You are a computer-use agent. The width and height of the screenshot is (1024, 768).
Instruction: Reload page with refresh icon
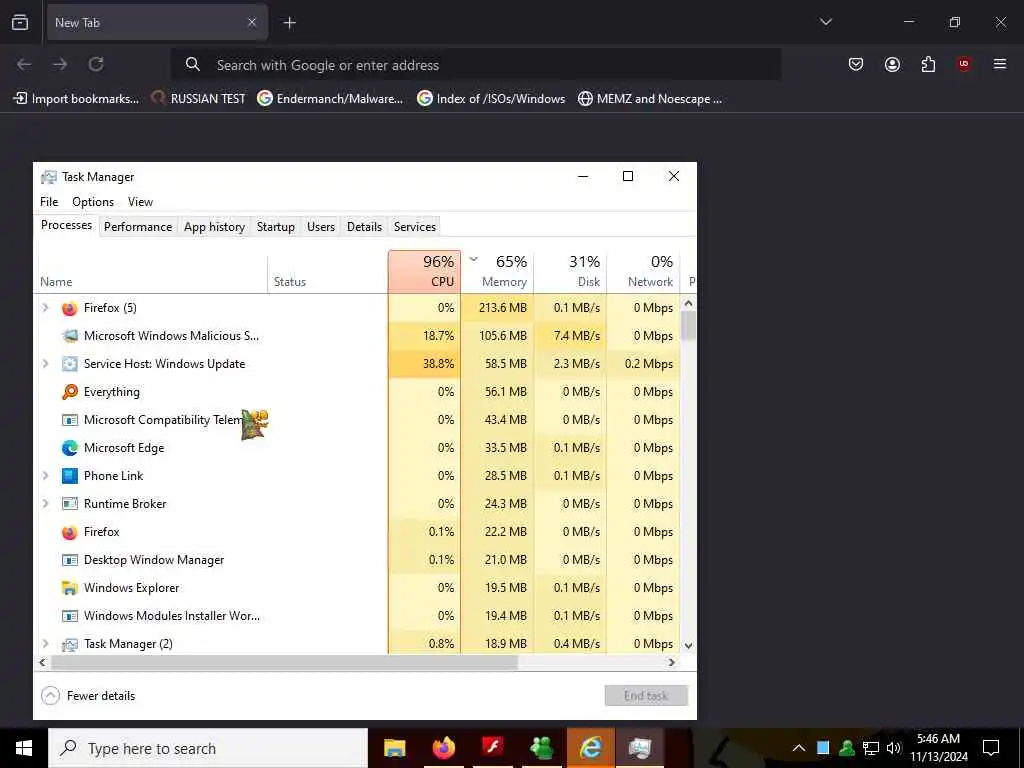[x=96, y=64]
